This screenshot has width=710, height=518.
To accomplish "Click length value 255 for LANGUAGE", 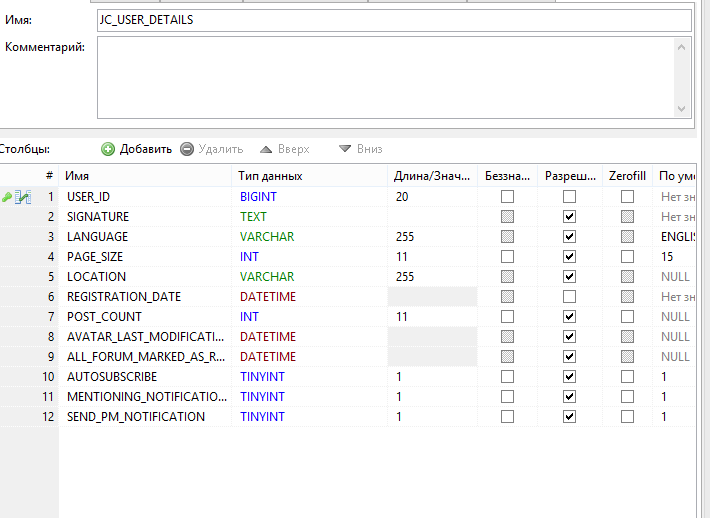I will [405, 237].
